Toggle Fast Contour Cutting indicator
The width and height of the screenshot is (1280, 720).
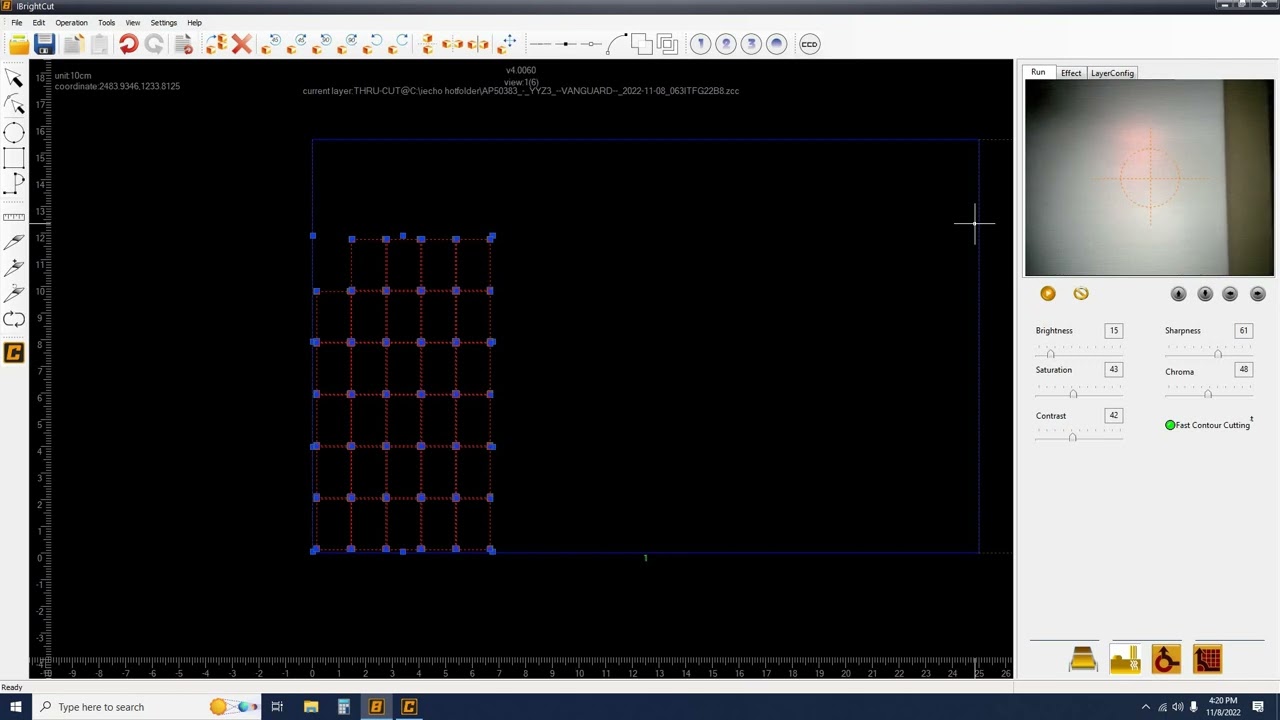[x=1170, y=425]
